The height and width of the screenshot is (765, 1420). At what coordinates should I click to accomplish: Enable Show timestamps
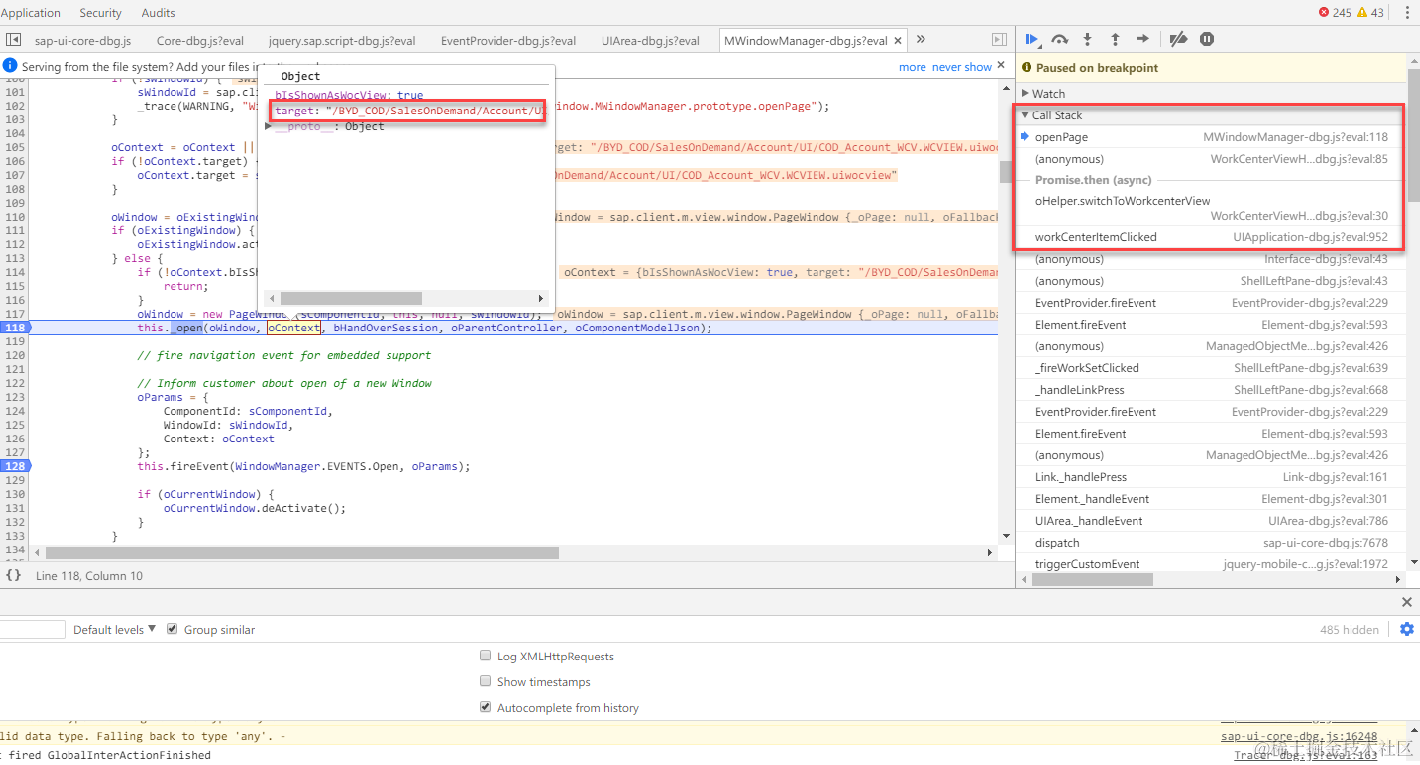(x=486, y=682)
